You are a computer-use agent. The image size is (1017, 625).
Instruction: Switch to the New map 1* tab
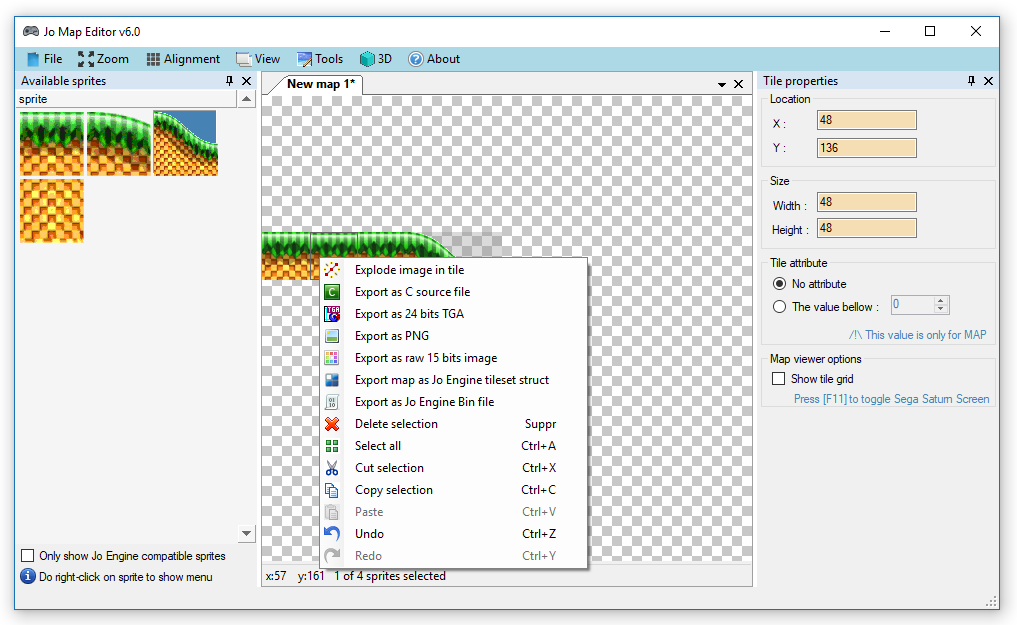[320, 84]
